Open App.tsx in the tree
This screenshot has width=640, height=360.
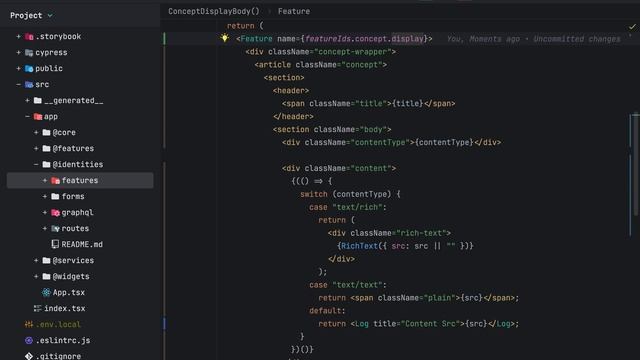coord(69,293)
